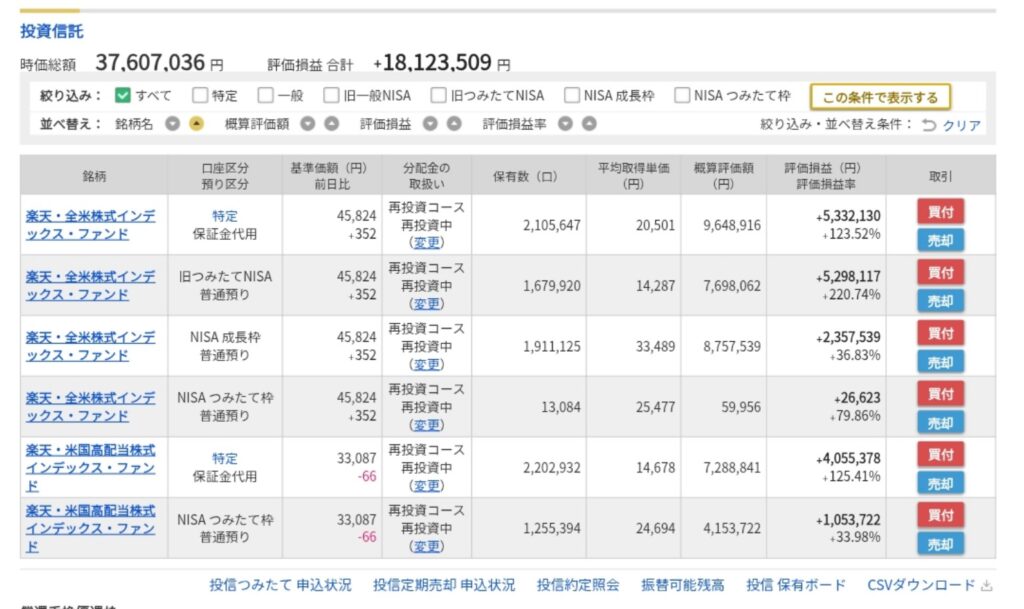This screenshot has height=609, width=1024.
Task: Click 売却 for the +5,298,117 row
Action: (940, 301)
